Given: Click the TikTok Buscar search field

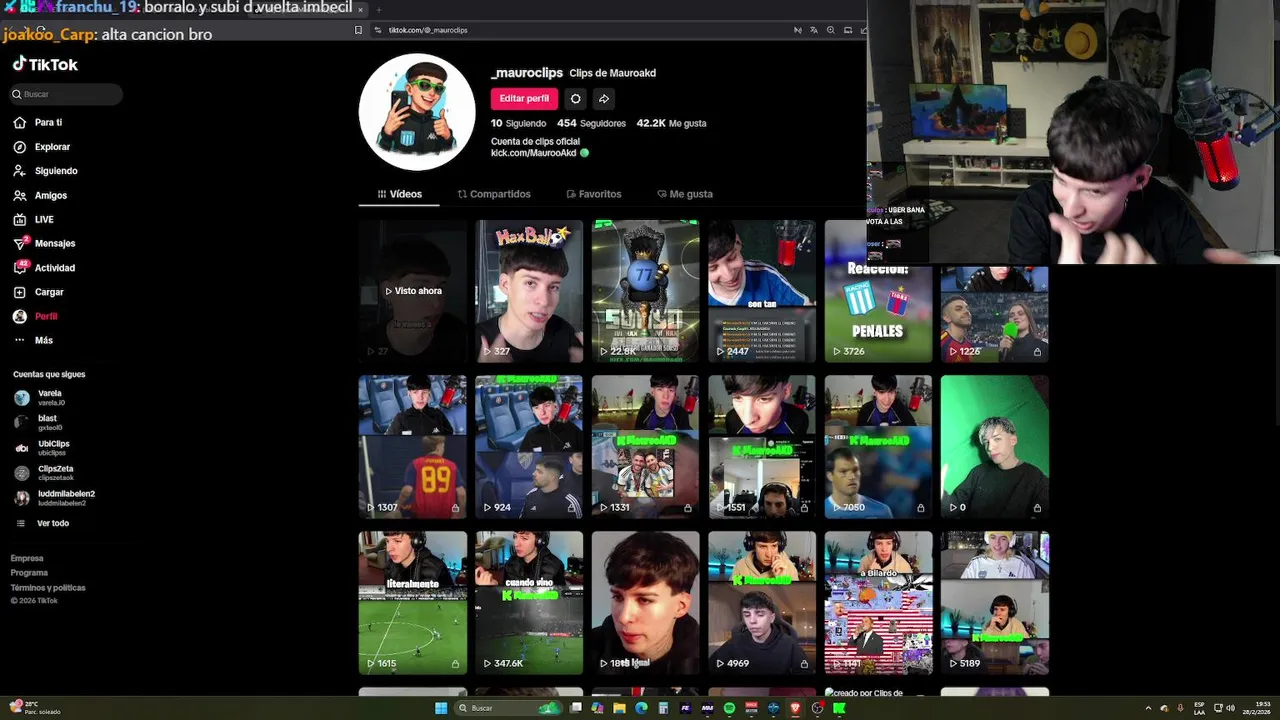Looking at the screenshot, I should 65,94.
